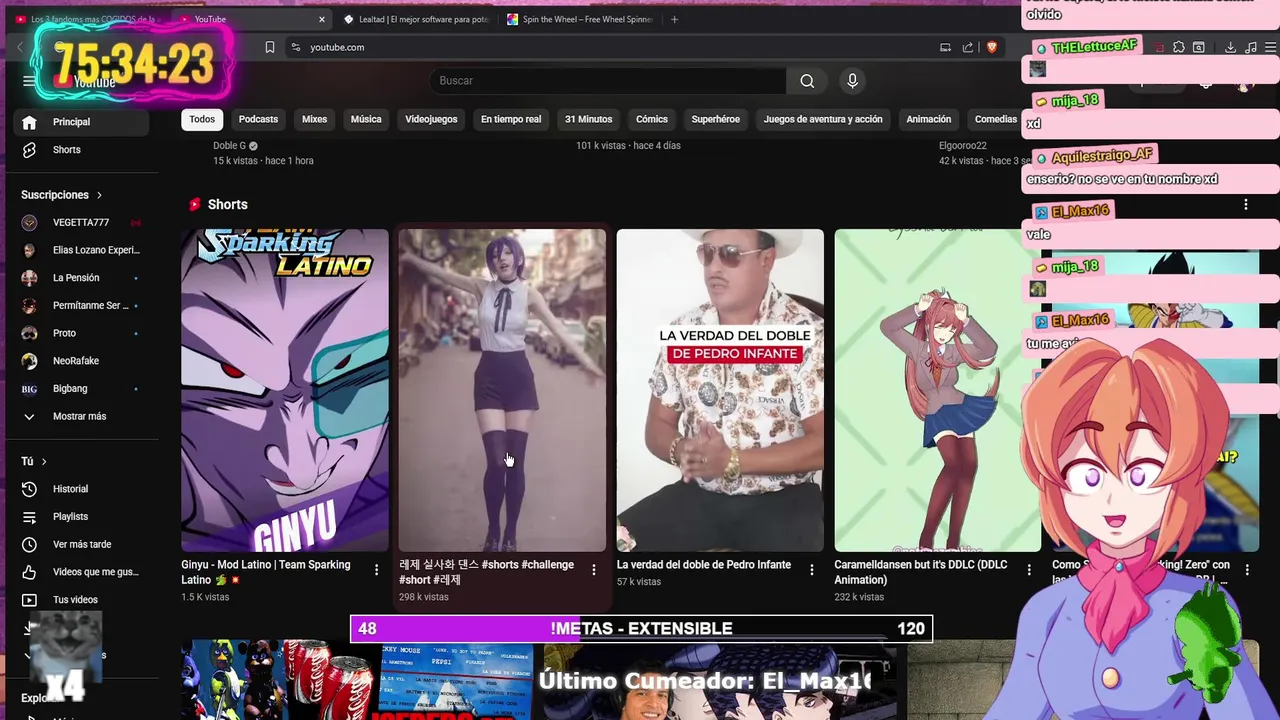Open Videos que me gustan

(82, 572)
